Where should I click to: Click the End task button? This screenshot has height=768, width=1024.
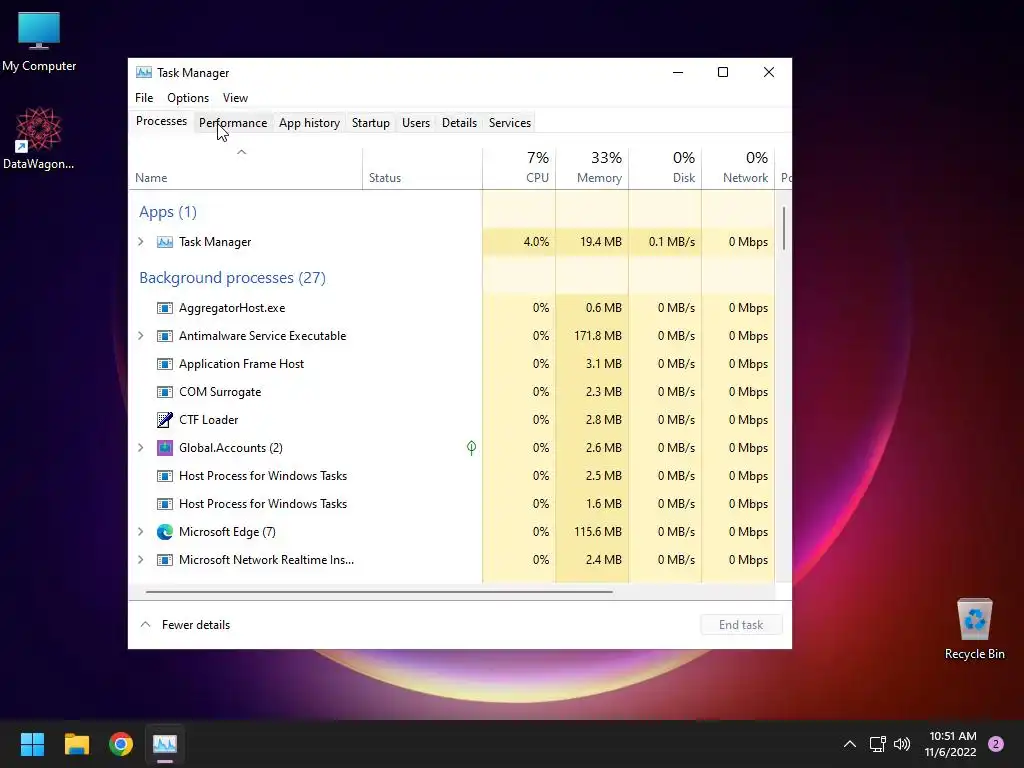tap(741, 625)
